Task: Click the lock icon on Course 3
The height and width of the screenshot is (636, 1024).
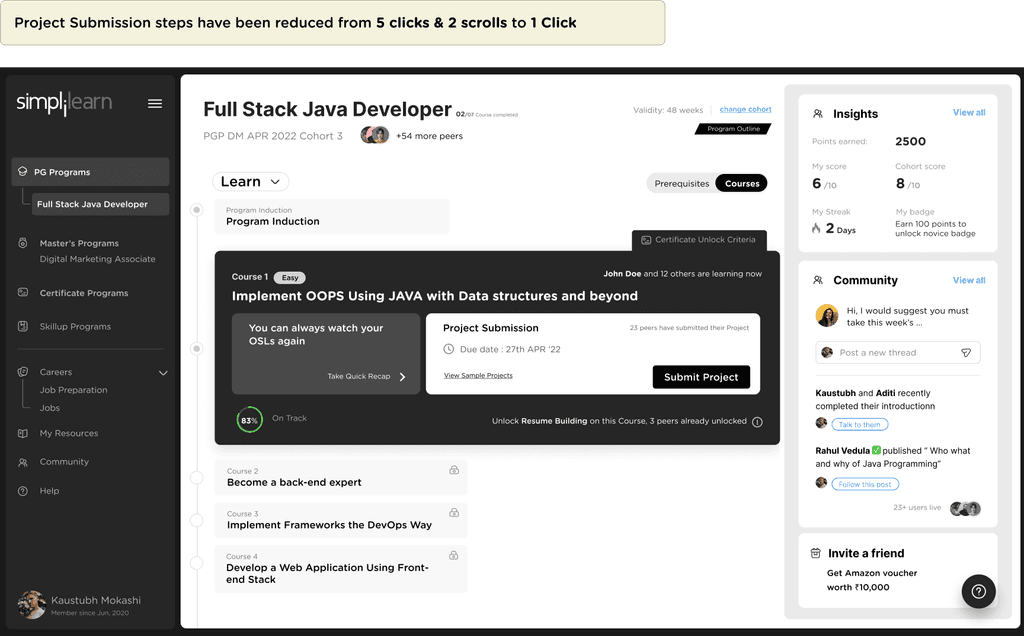Action: [454, 513]
